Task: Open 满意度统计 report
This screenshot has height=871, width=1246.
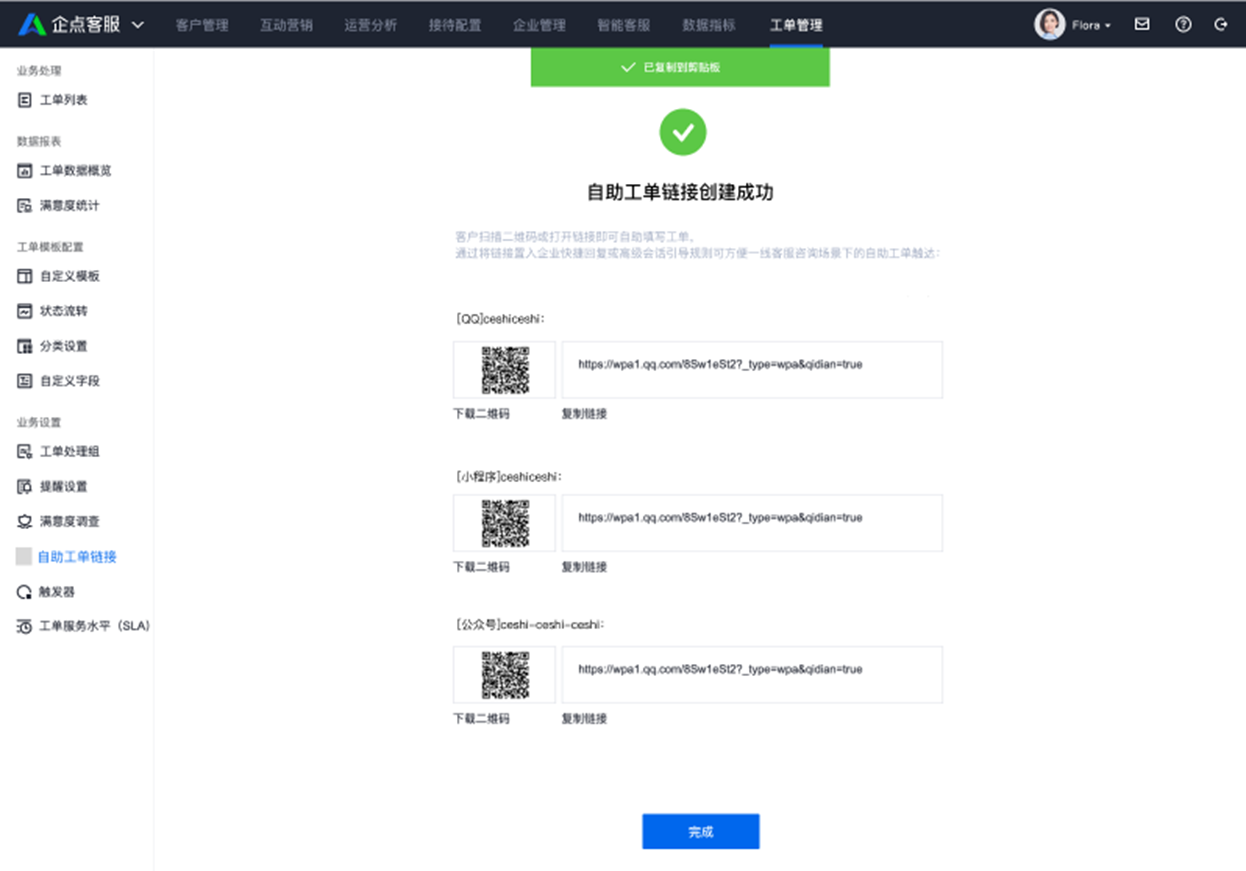Action: pos(70,206)
